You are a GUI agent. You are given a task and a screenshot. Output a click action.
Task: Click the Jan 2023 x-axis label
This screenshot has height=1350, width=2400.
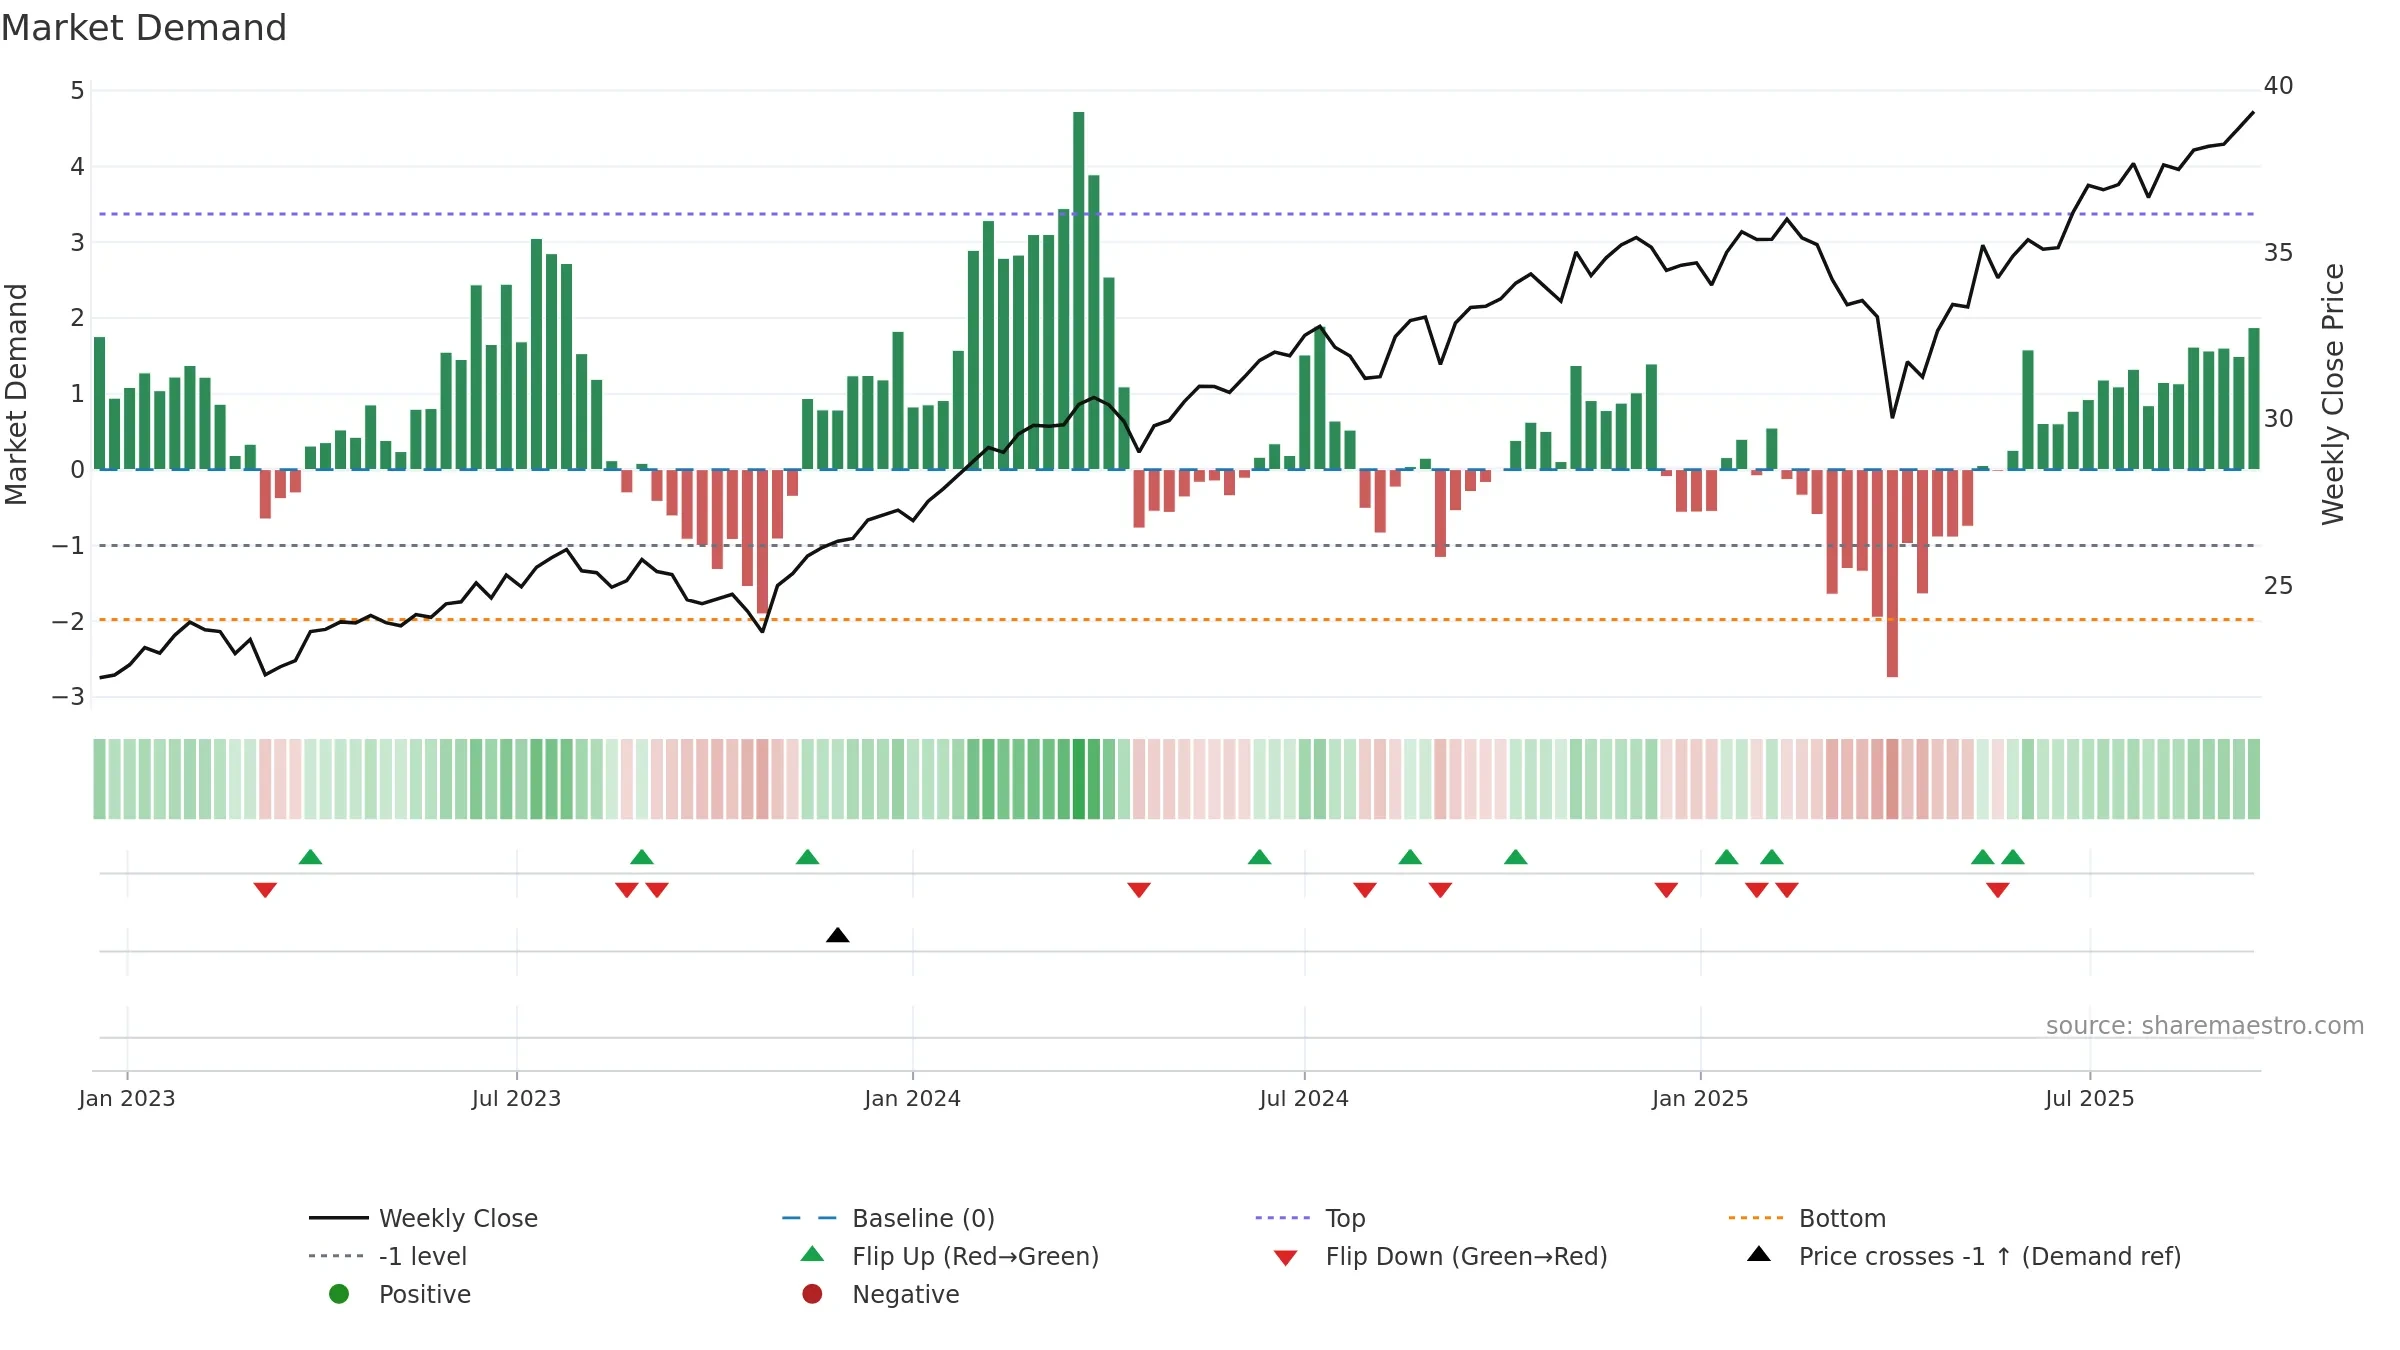127,1098
